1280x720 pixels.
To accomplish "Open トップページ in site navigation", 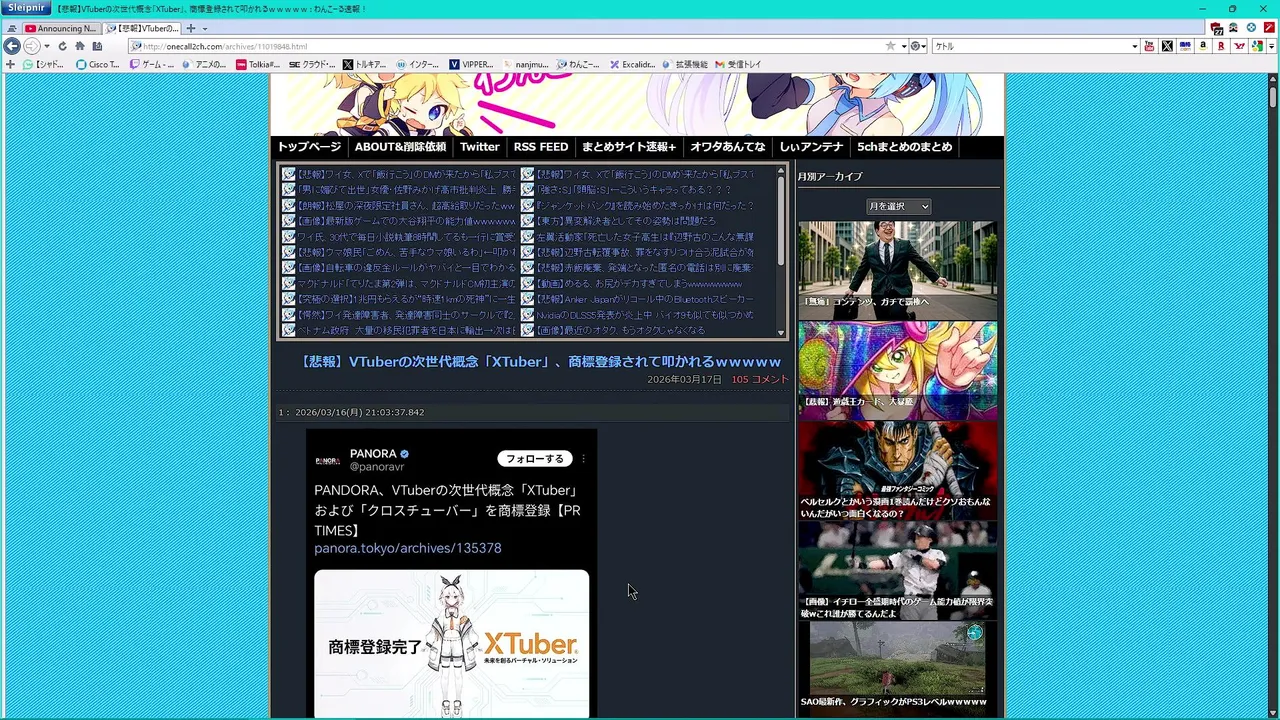I will pos(309,147).
